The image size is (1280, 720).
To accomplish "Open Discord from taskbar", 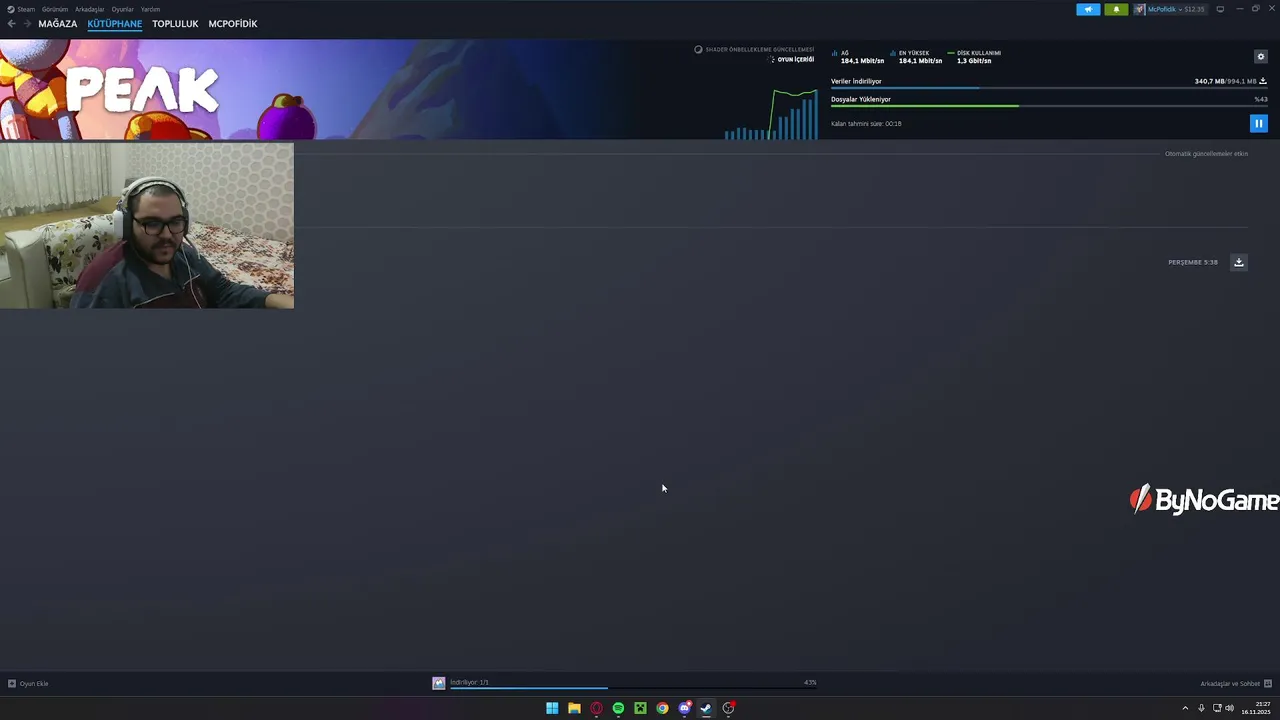I will click(684, 708).
